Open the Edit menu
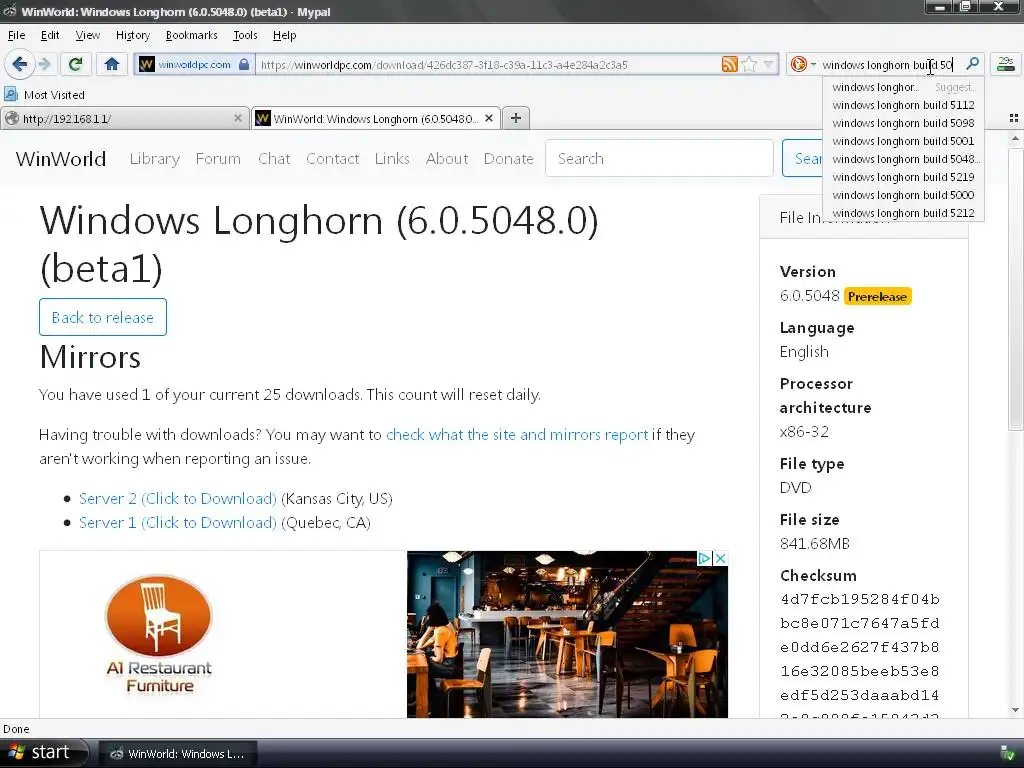 click(x=50, y=35)
